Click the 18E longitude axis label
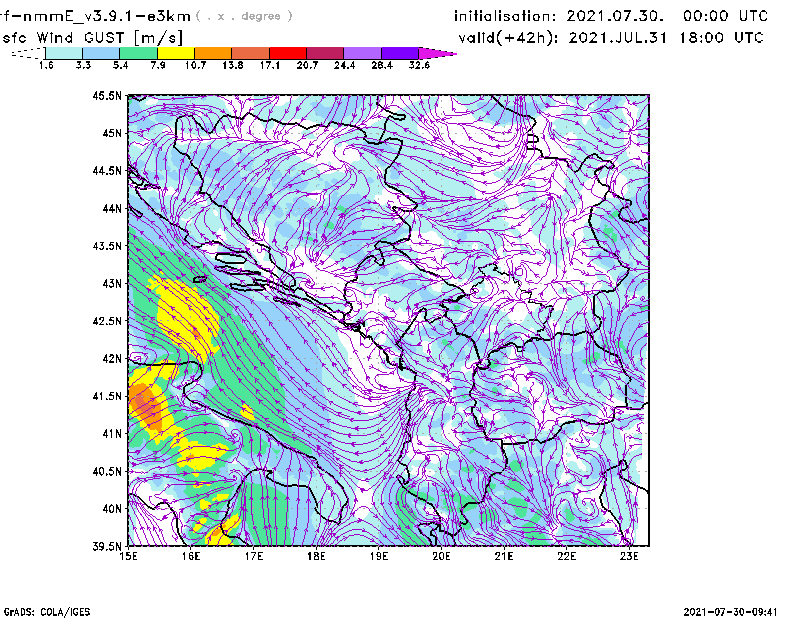Viewport: 800px width, 618px height. pos(316,556)
